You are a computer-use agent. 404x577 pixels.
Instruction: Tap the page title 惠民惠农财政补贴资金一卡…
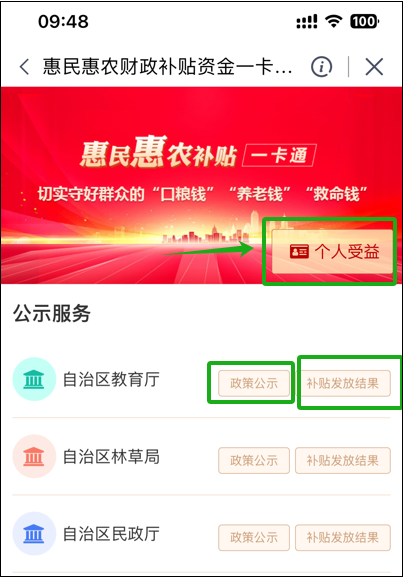[167, 67]
